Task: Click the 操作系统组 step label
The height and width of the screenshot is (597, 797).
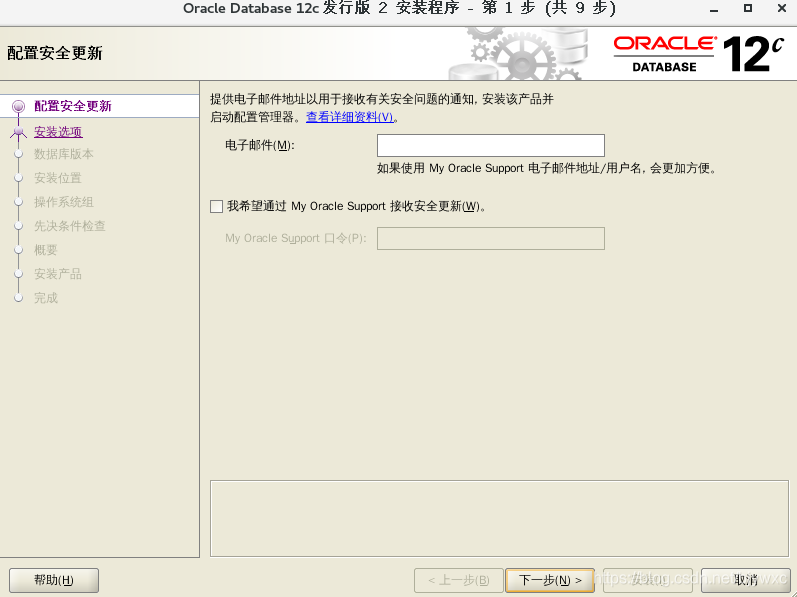Action: click(64, 202)
